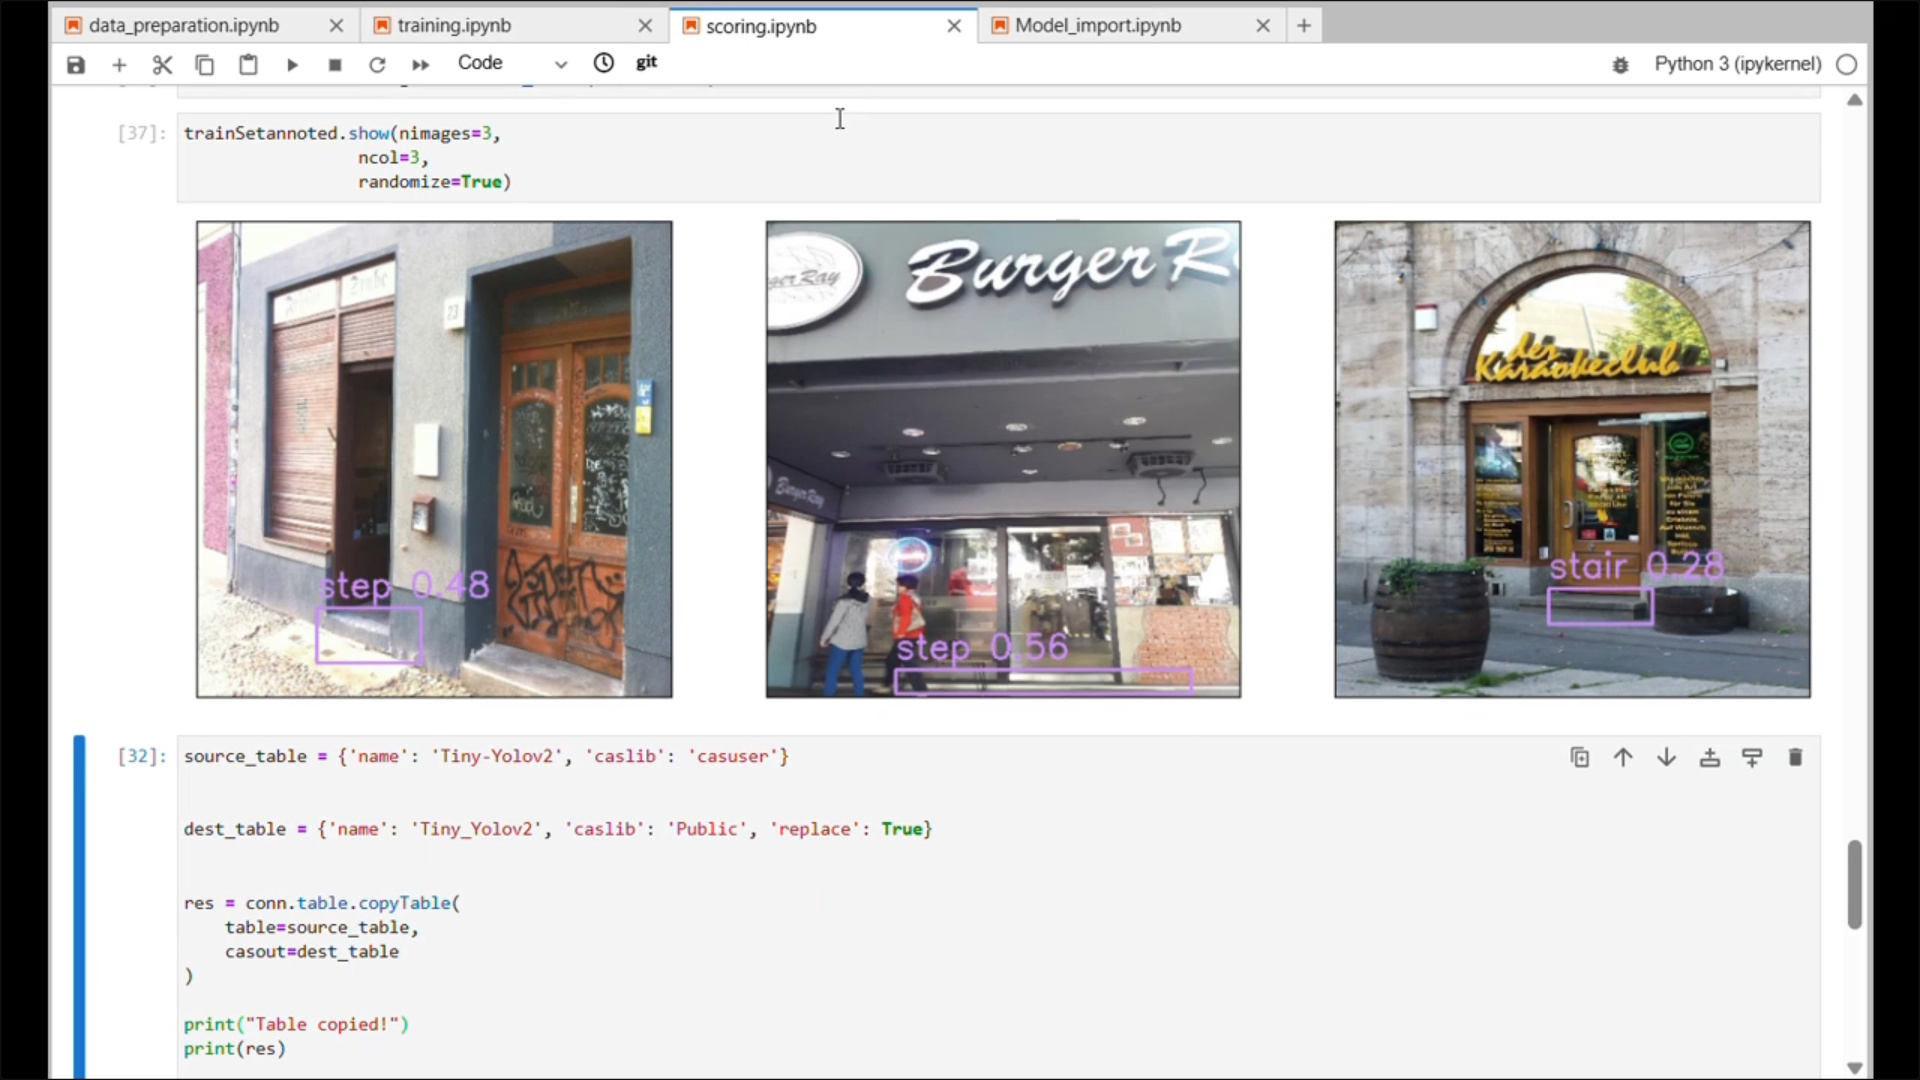
Task: Toggle the debugger bug icon
Action: [1620, 65]
